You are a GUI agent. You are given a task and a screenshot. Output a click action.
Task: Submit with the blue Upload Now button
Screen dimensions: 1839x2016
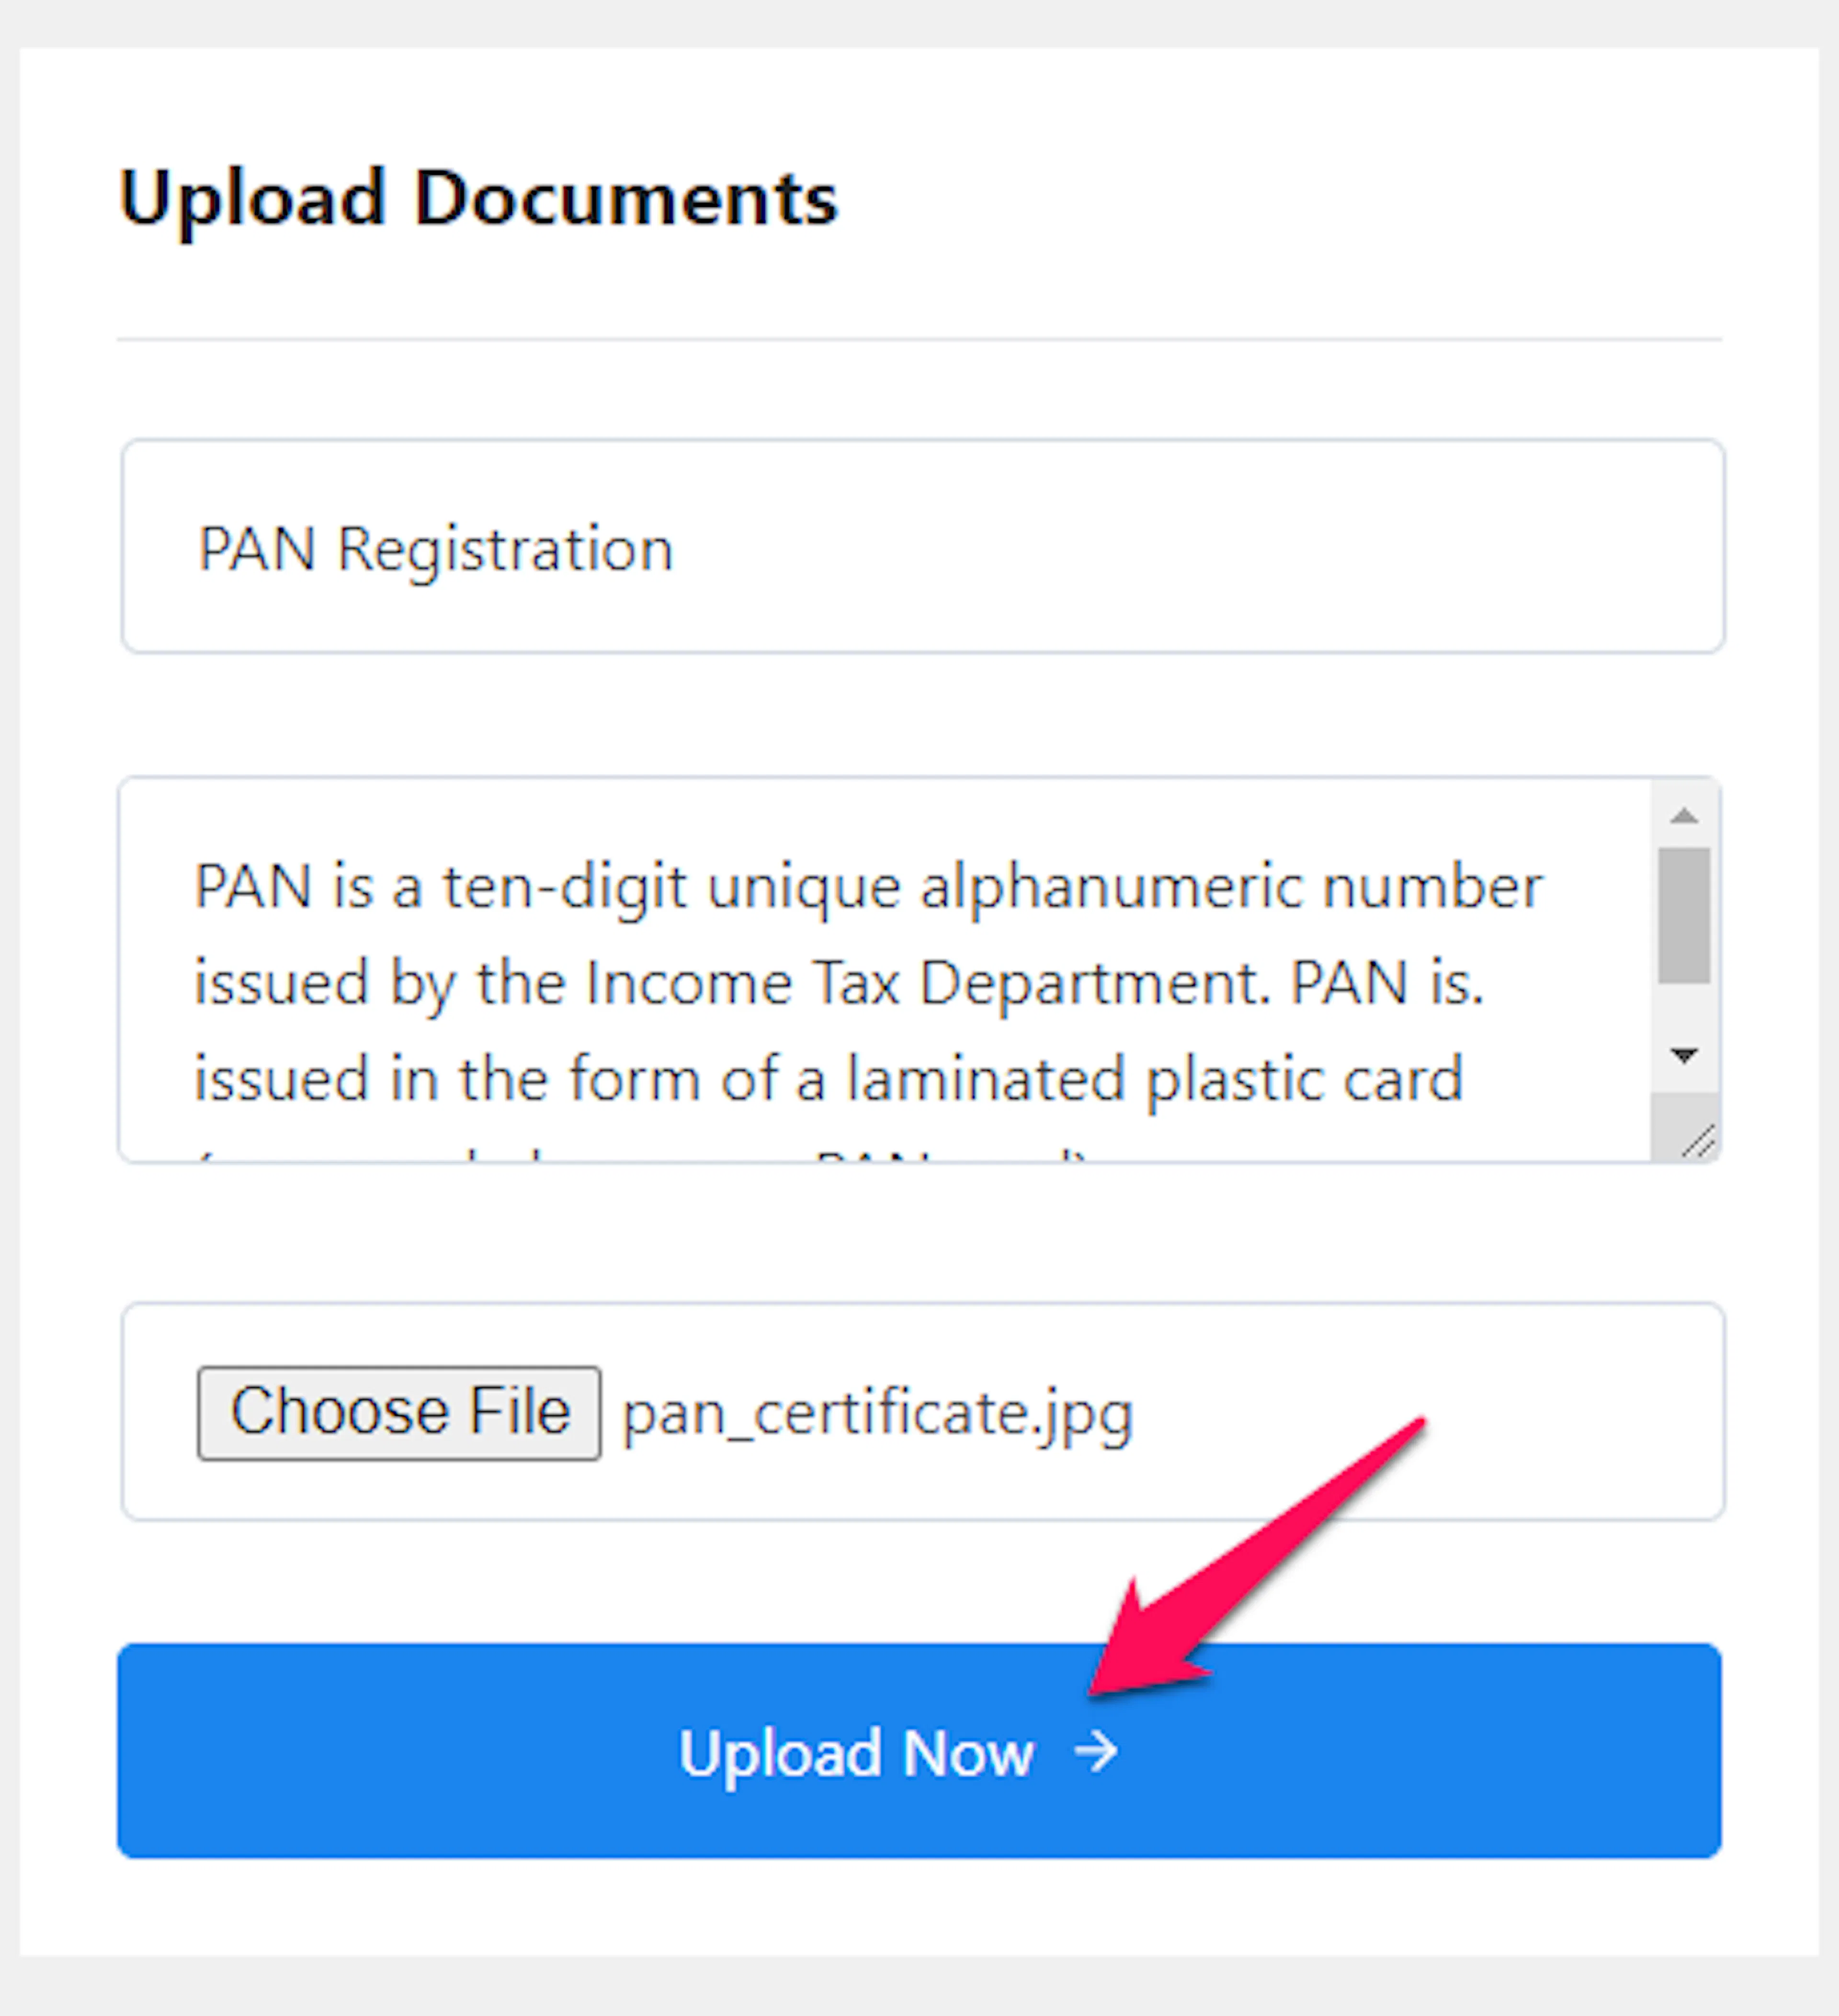(x=919, y=1751)
